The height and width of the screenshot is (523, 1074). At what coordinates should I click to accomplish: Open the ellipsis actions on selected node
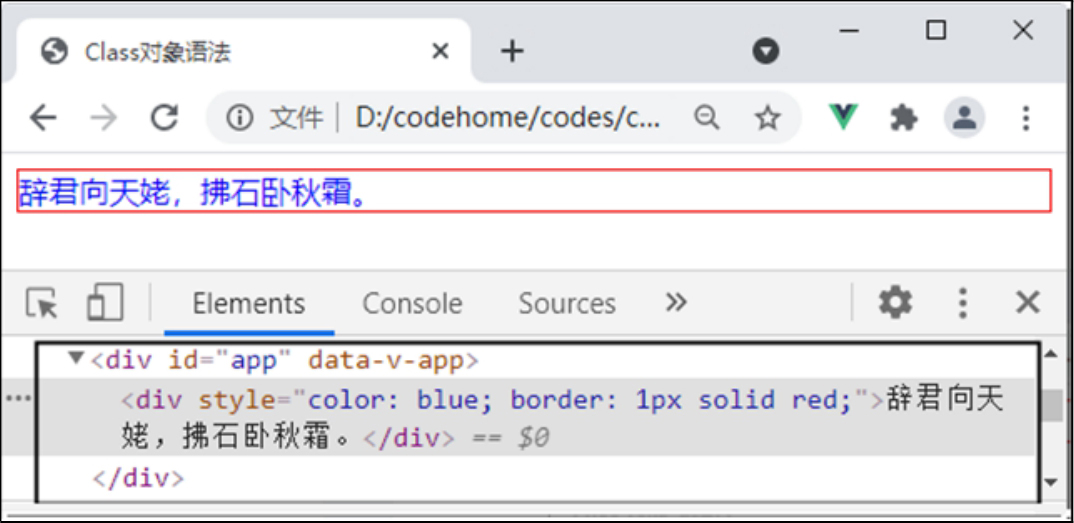pyautogui.click(x=18, y=398)
